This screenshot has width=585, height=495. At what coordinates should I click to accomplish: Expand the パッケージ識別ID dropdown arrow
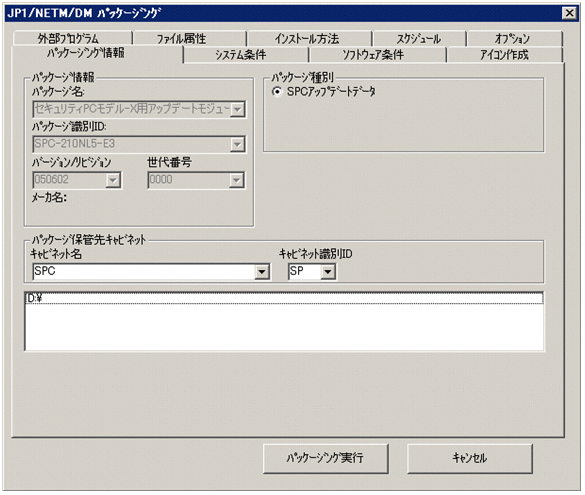(237, 144)
